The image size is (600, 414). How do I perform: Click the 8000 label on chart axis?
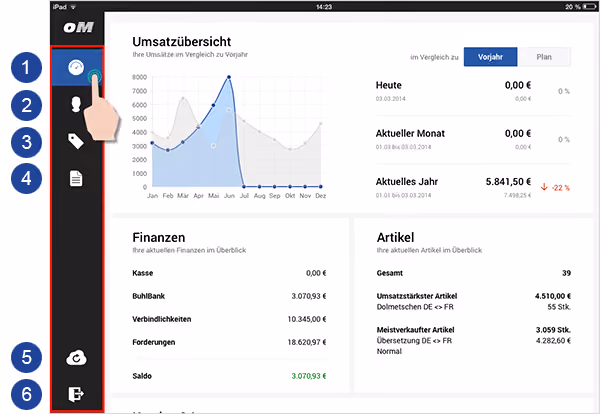(139, 77)
